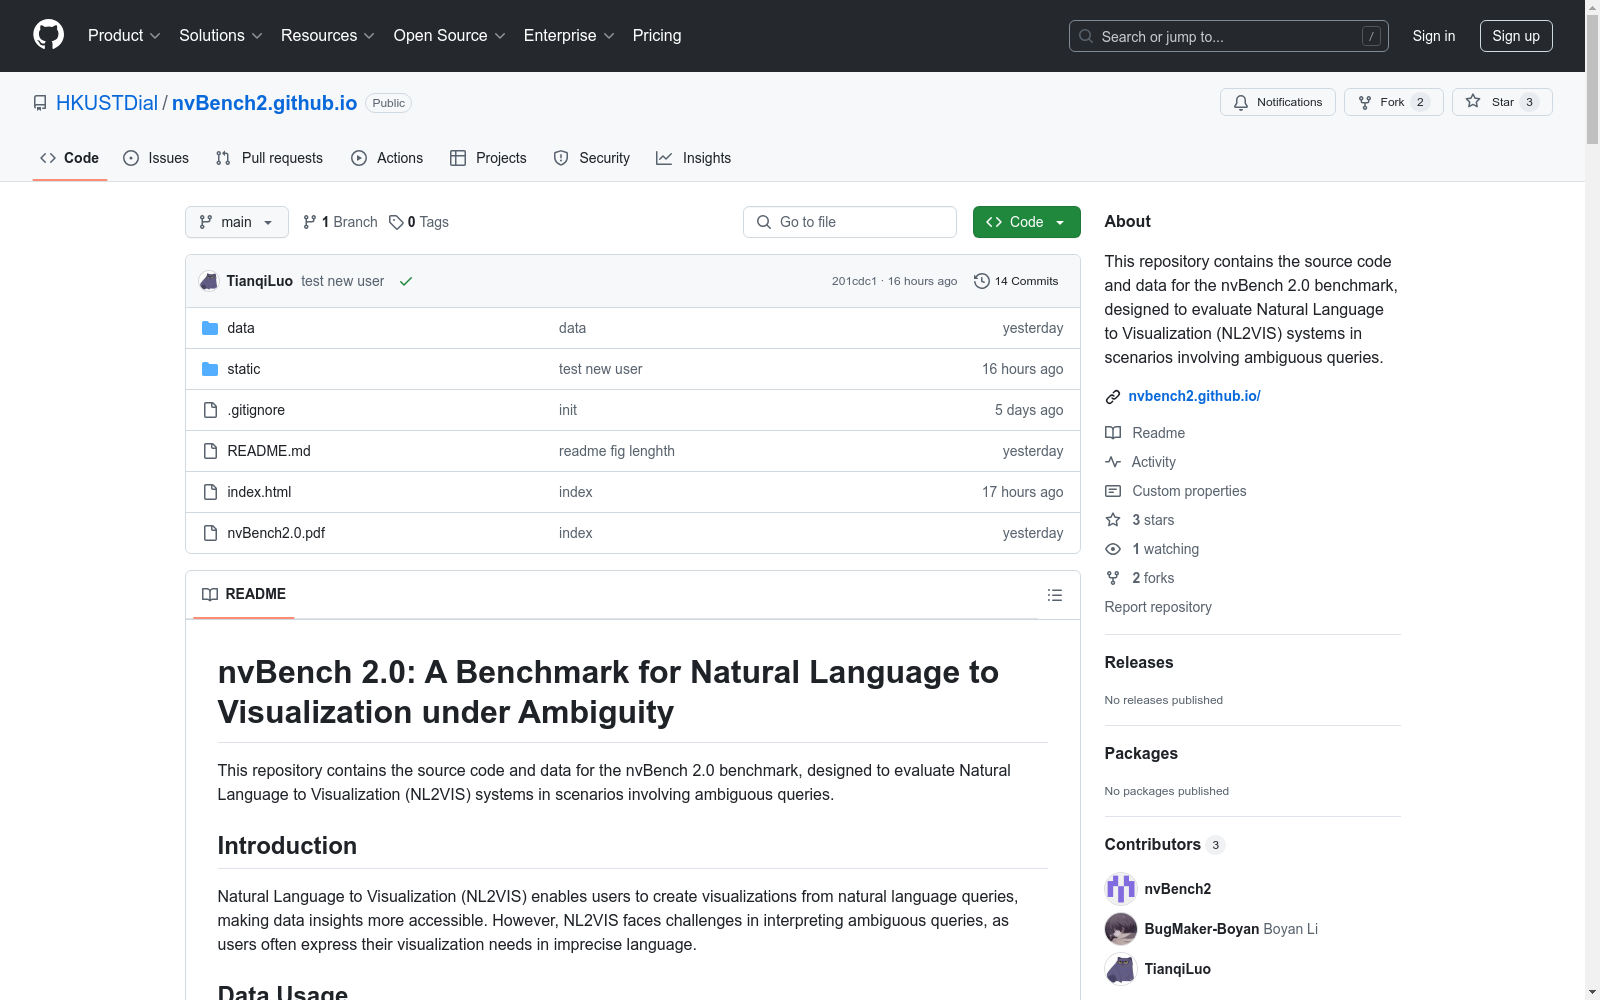Expand the Solutions menu
This screenshot has width=1600, height=1000.
[x=221, y=36]
